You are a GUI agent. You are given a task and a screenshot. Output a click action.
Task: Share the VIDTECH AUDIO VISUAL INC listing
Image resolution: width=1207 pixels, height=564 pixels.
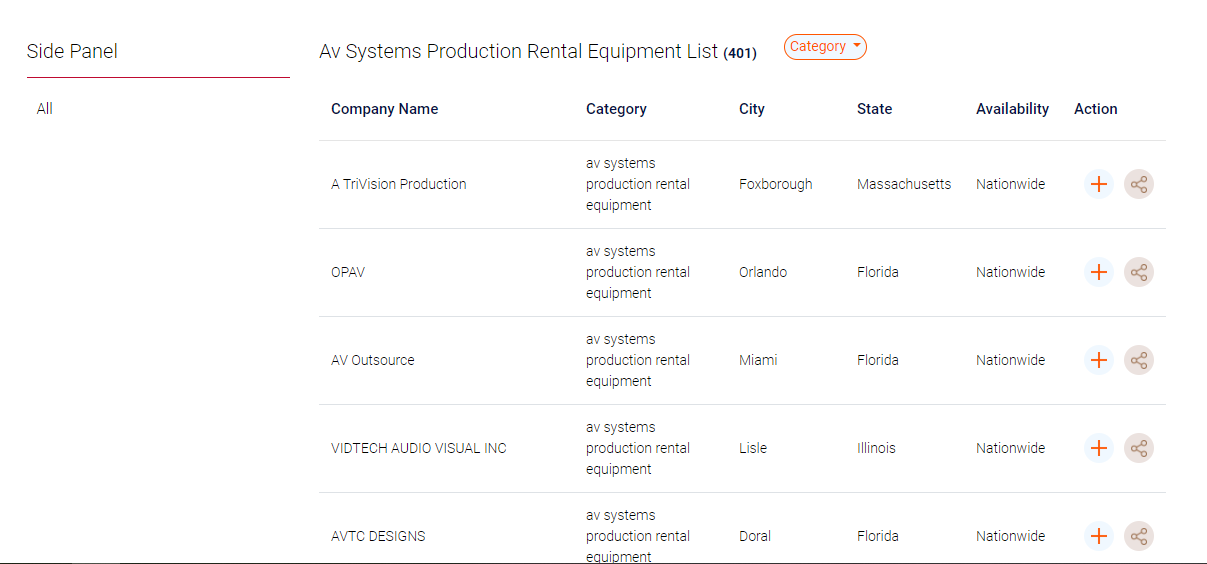click(1138, 448)
